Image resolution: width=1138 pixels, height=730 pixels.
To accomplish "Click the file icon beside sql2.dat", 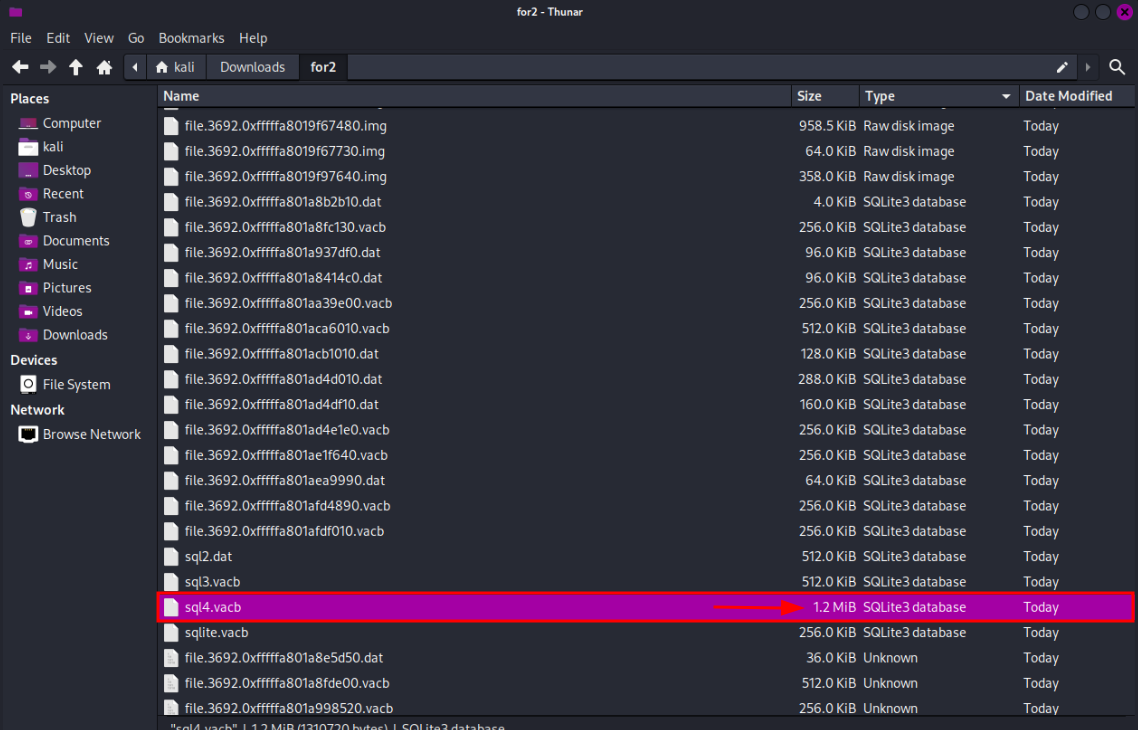I will point(171,557).
